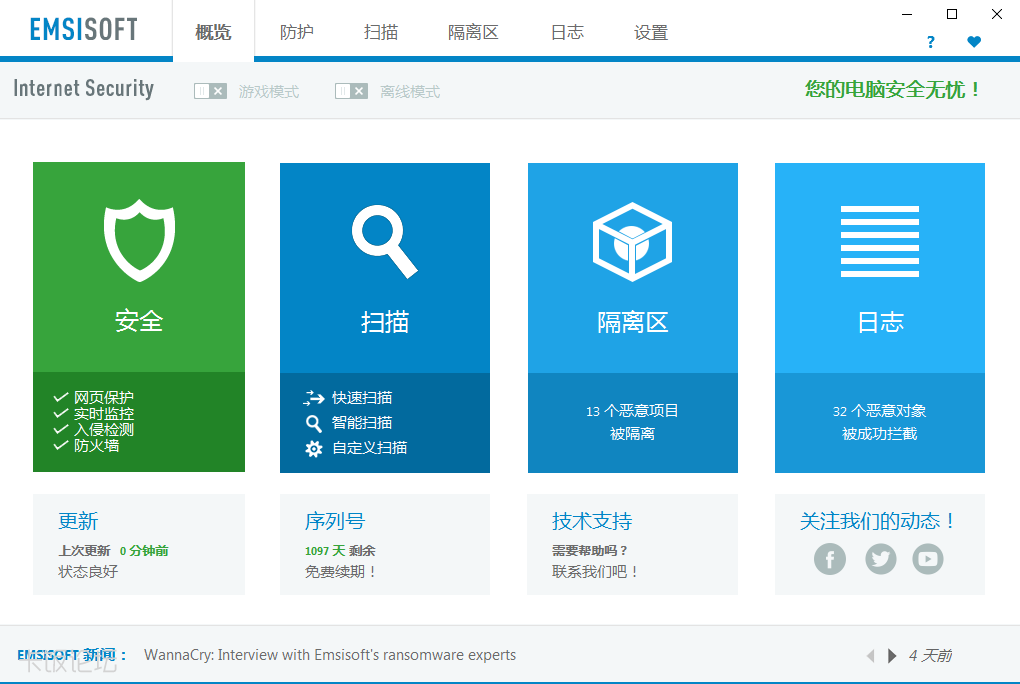Open the 隔离区 tab in top navigation

pos(473,32)
